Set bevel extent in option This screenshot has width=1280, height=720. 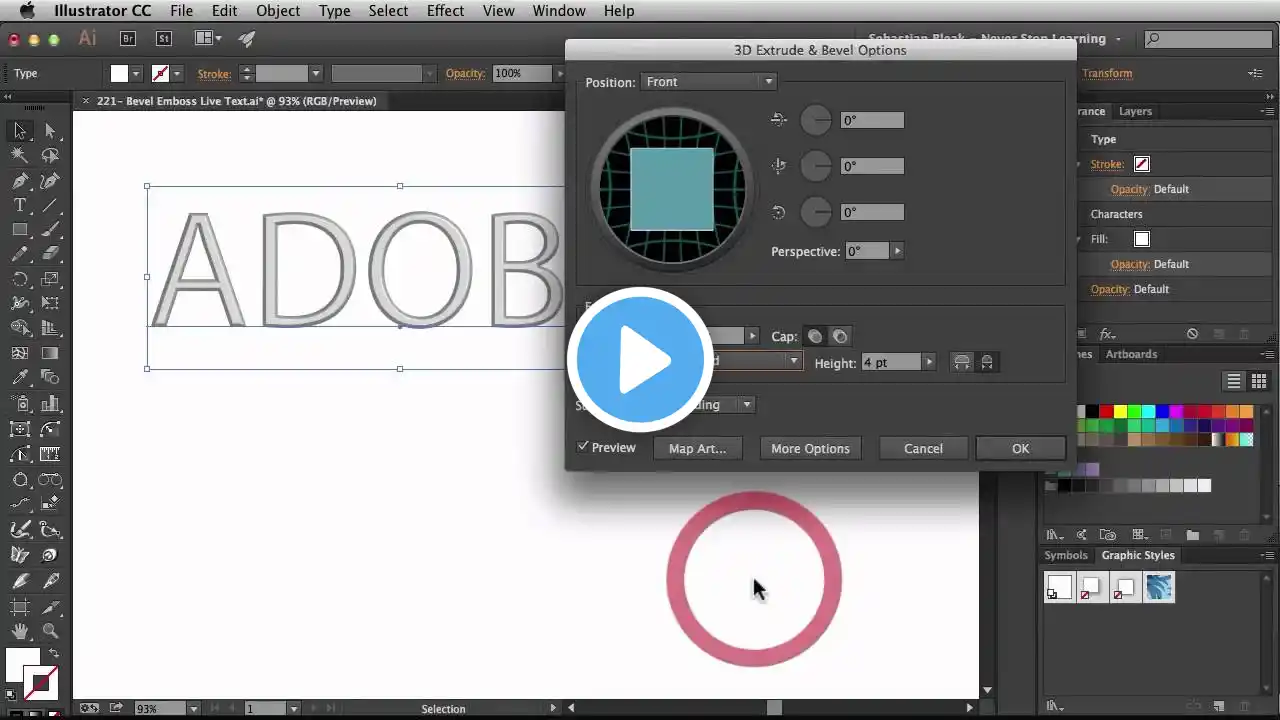pos(987,362)
